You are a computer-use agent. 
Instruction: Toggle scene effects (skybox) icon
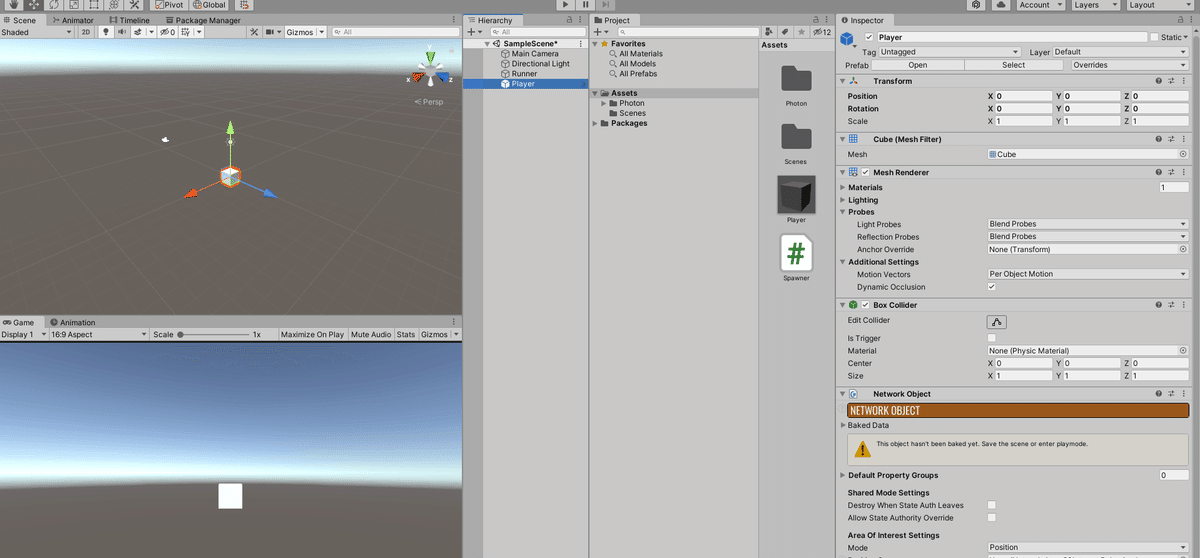click(139, 32)
